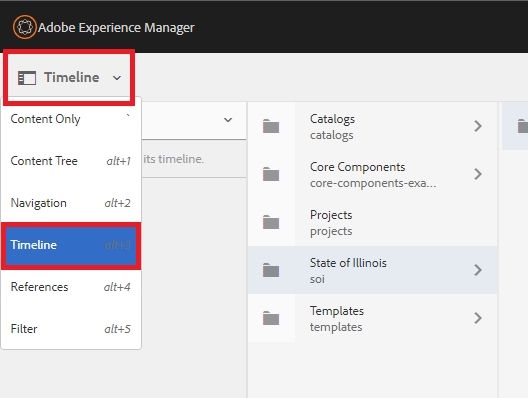The image size is (528, 398).
Task: Expand the State of Illinois row chevron
Action: point(478,270)
